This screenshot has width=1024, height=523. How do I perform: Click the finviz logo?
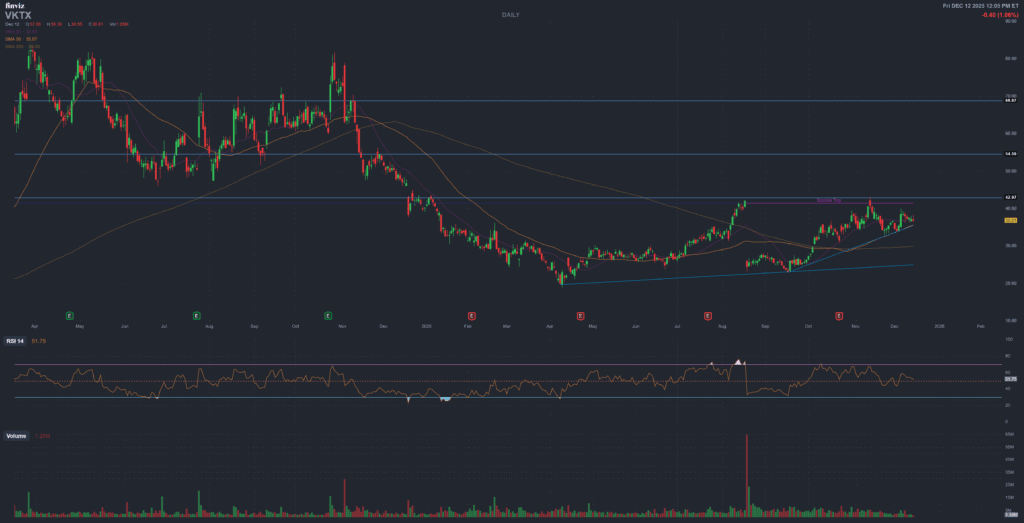click(x=17, y=6)
